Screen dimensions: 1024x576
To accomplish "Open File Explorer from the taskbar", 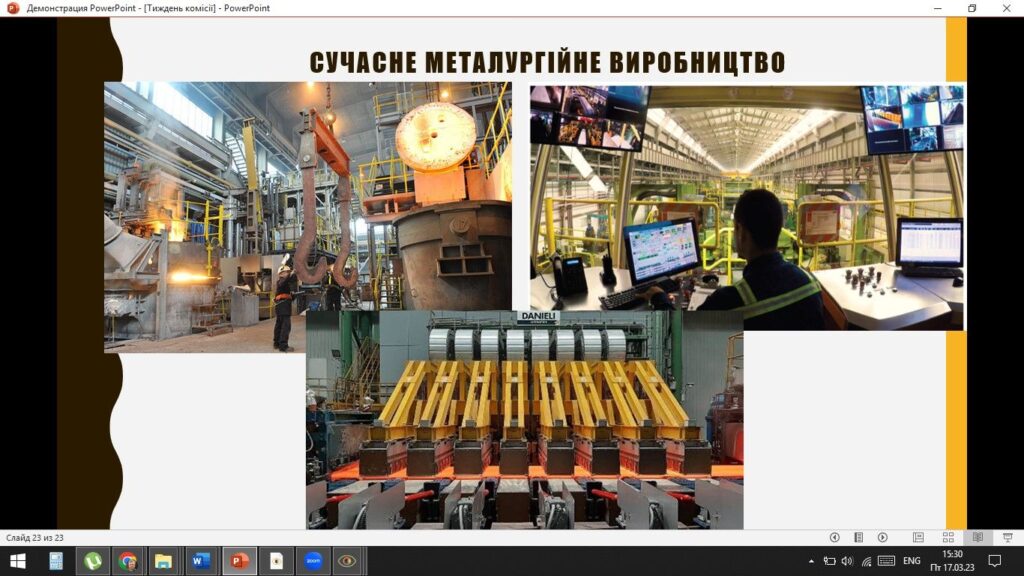I will pyautogui.click(x=163, y=561).
